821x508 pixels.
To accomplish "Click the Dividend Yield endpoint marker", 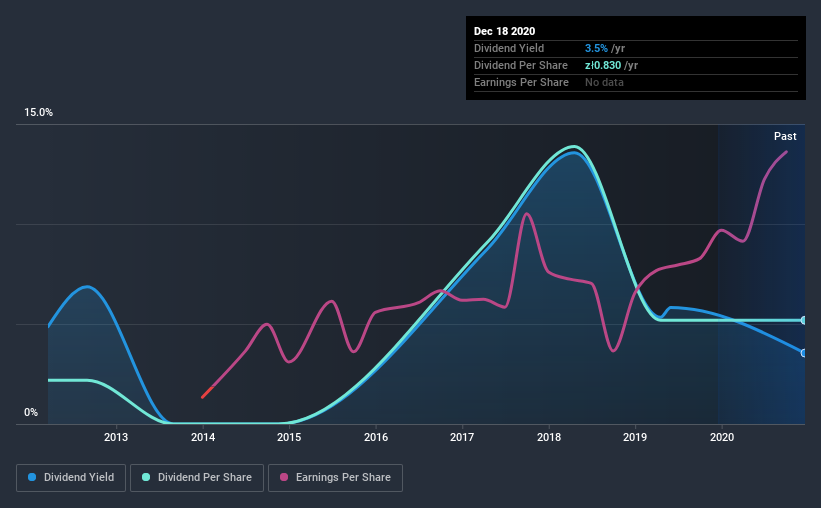I will (x=803, y=353).
